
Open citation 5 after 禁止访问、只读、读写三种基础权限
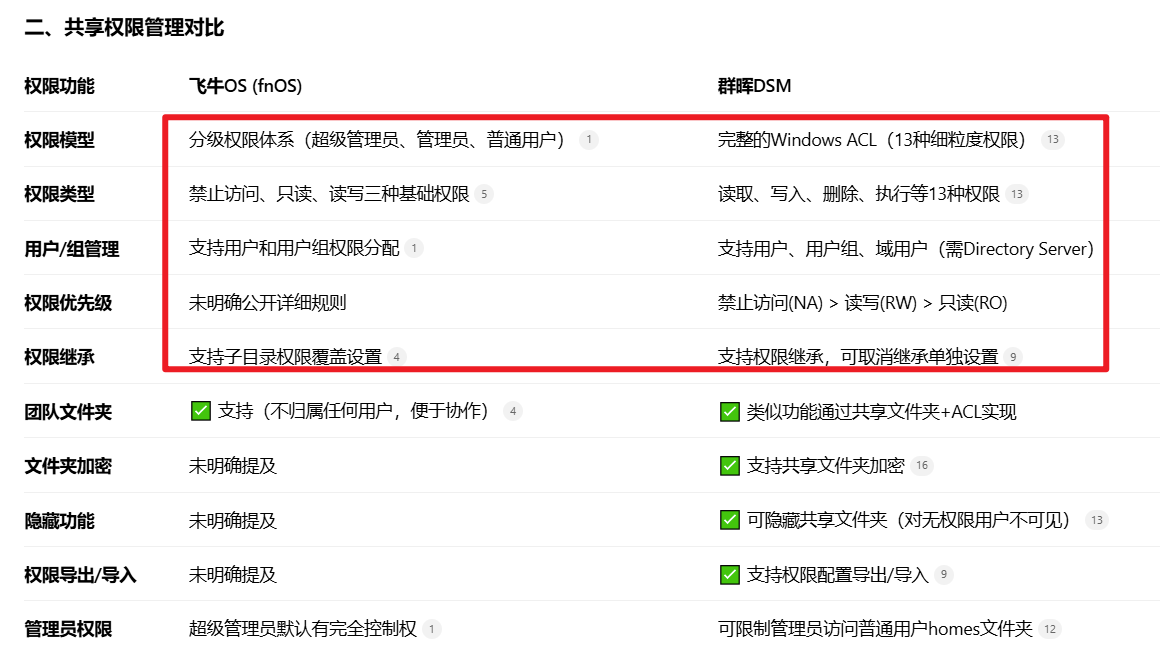point(484,194)
